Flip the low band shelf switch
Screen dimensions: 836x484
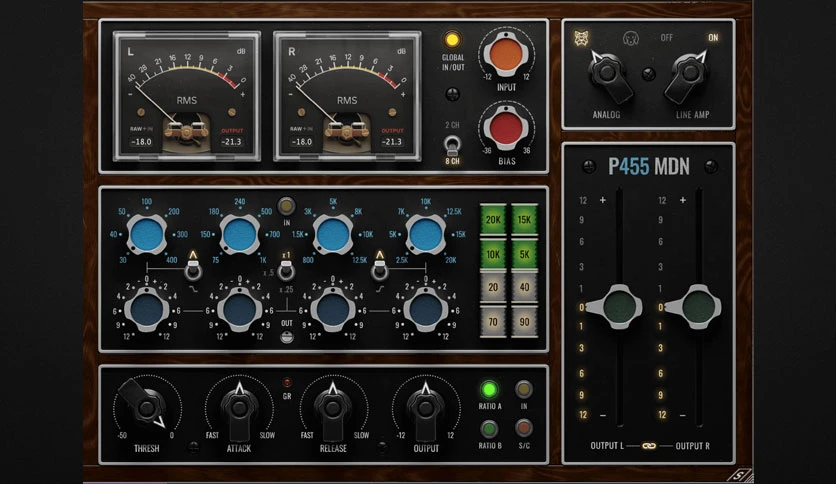point(193,270)
